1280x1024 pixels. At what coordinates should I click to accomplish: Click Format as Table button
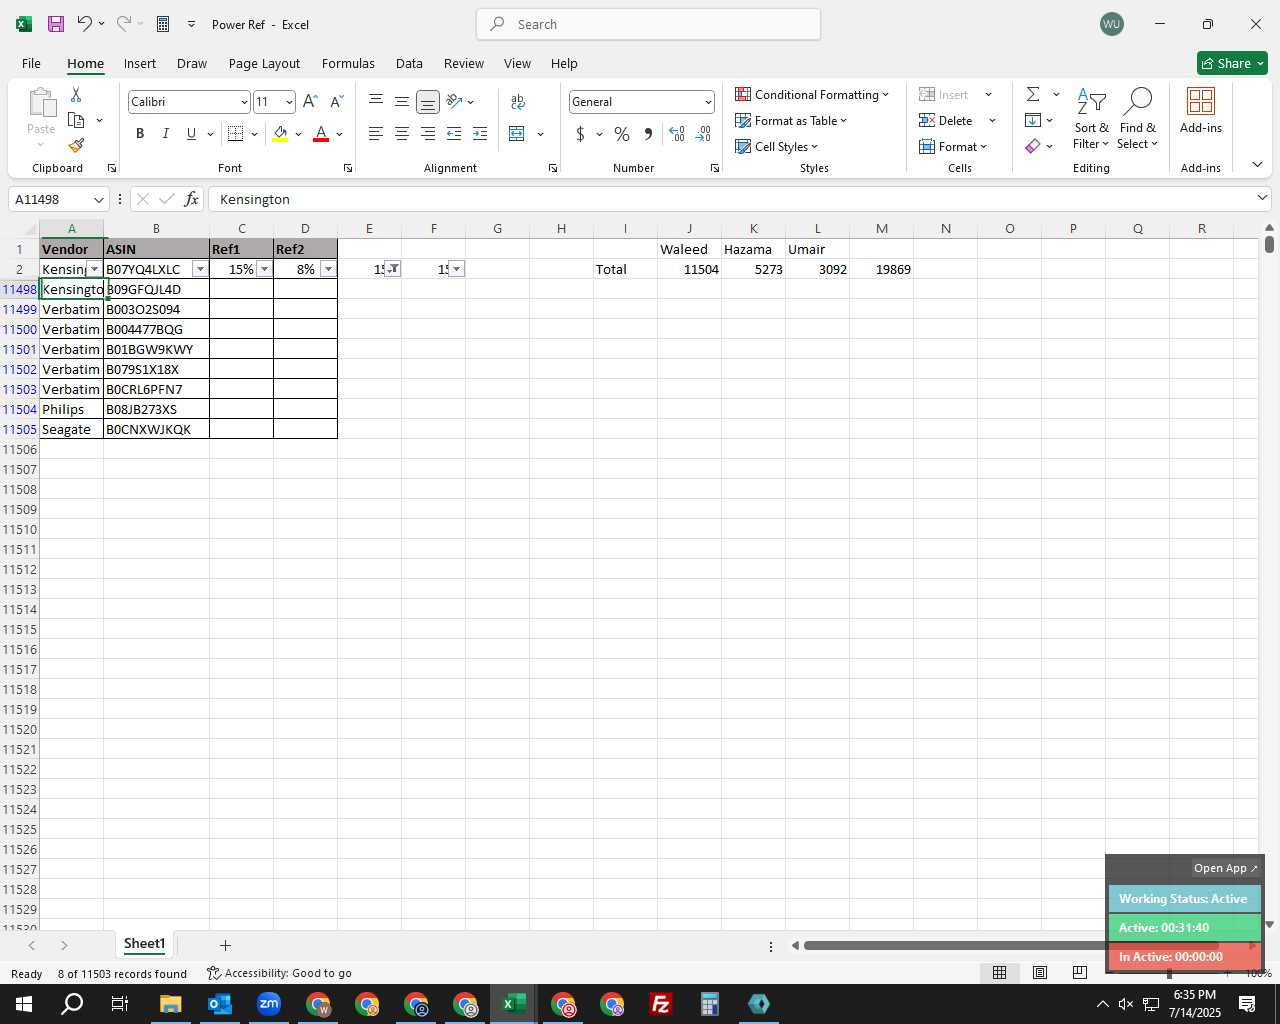pyautogui.click(x=791, y=120)
